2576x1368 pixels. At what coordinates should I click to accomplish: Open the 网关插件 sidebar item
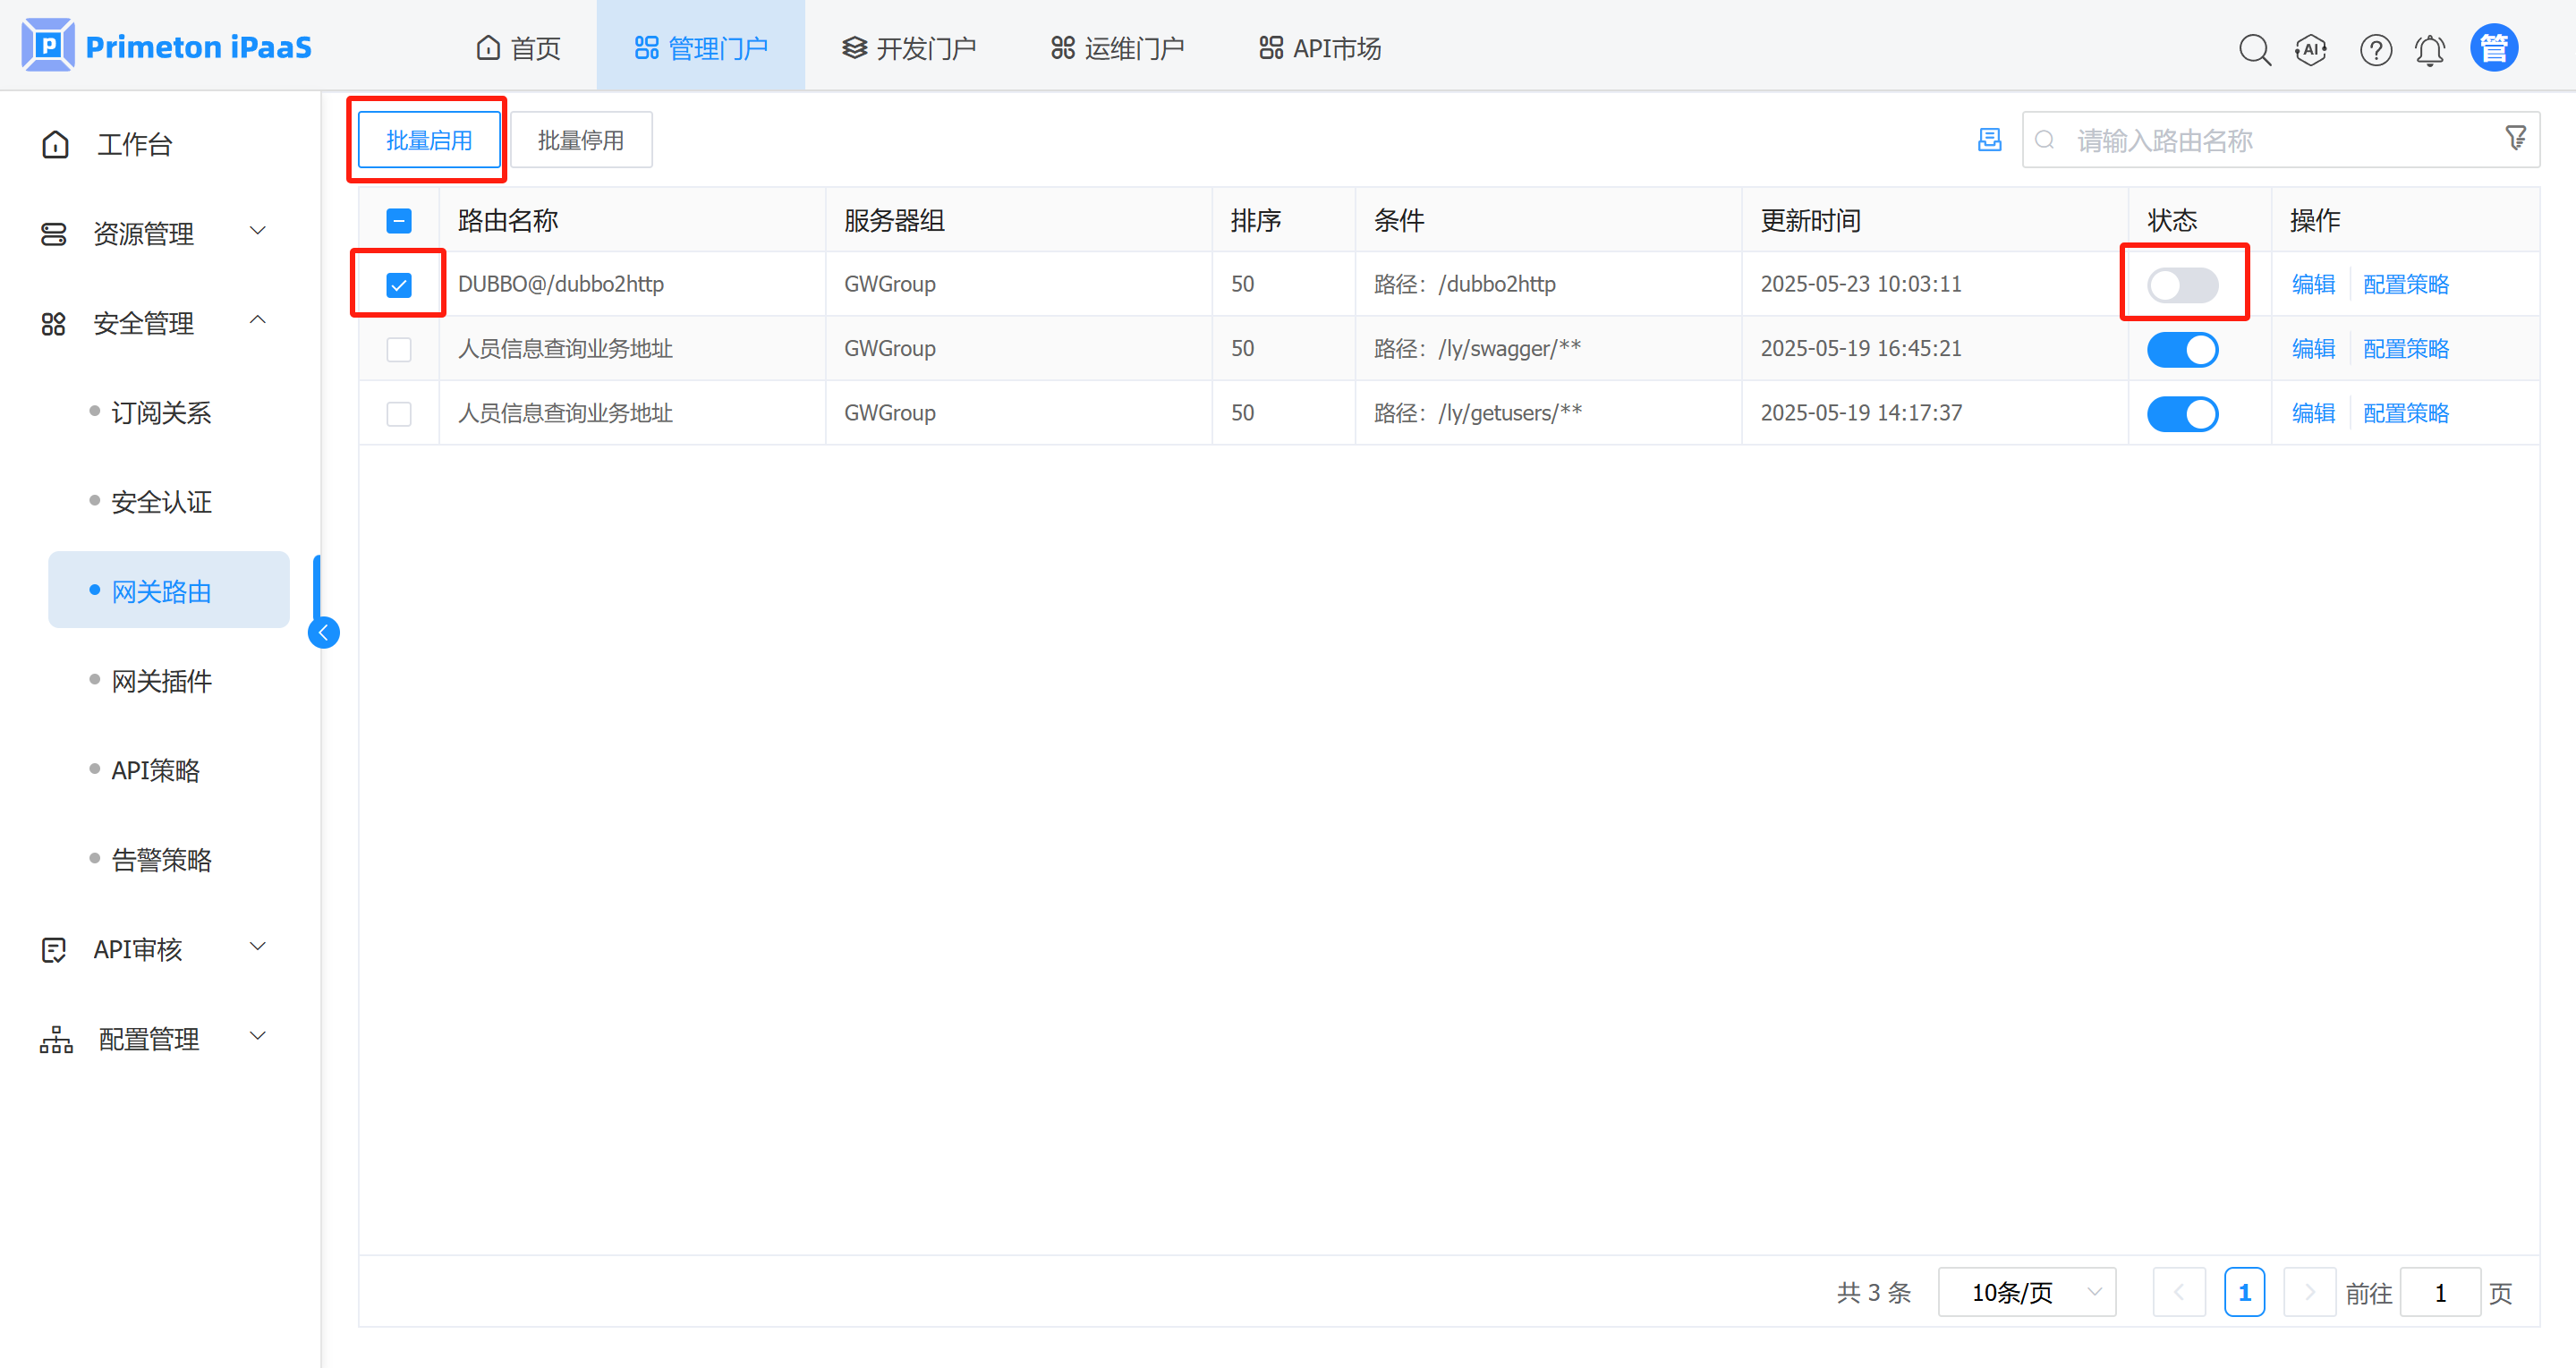pos(161,681)
